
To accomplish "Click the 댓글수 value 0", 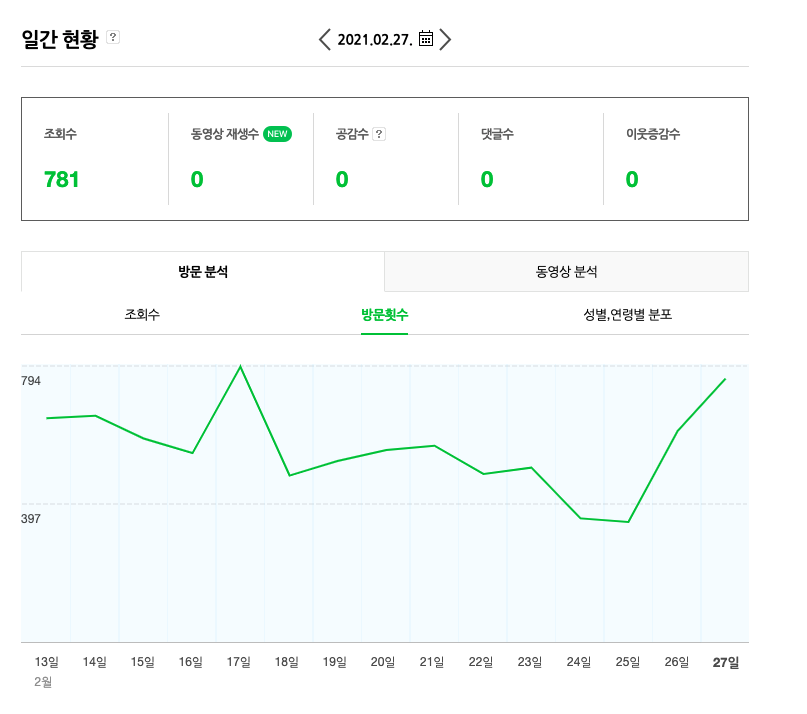I will coord(487,180).
